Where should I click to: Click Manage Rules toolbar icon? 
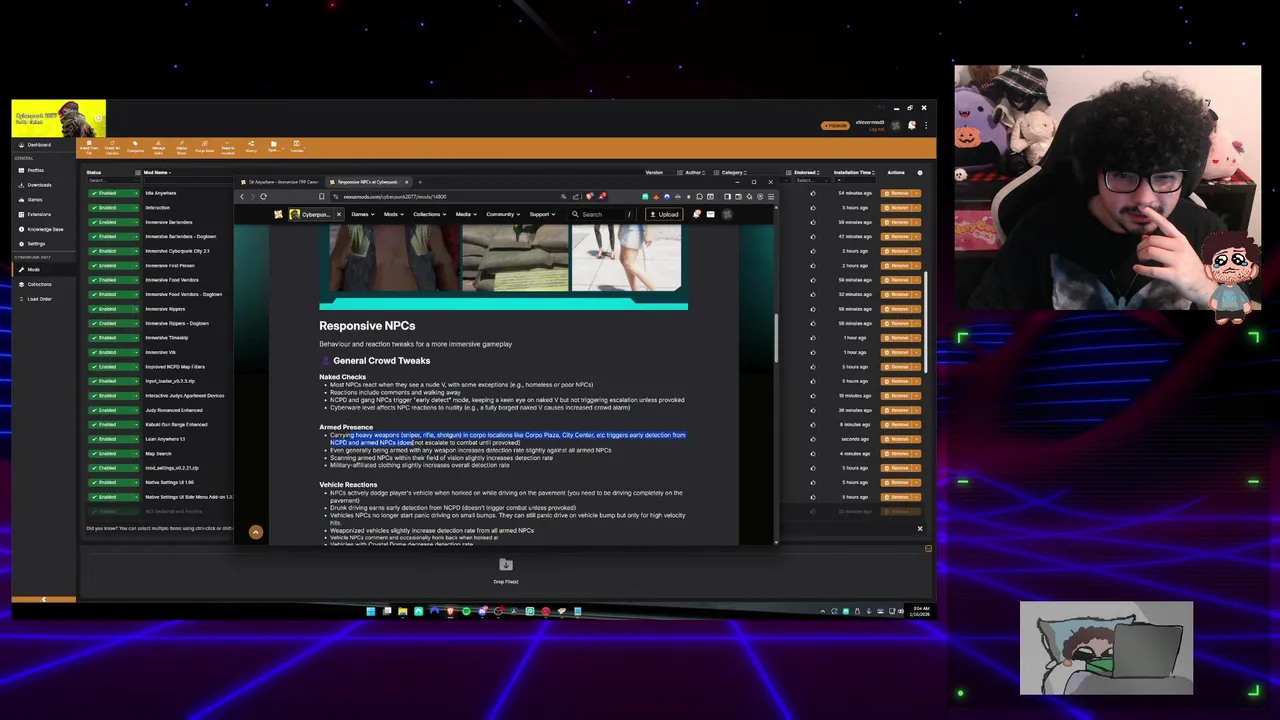[158, 147]
